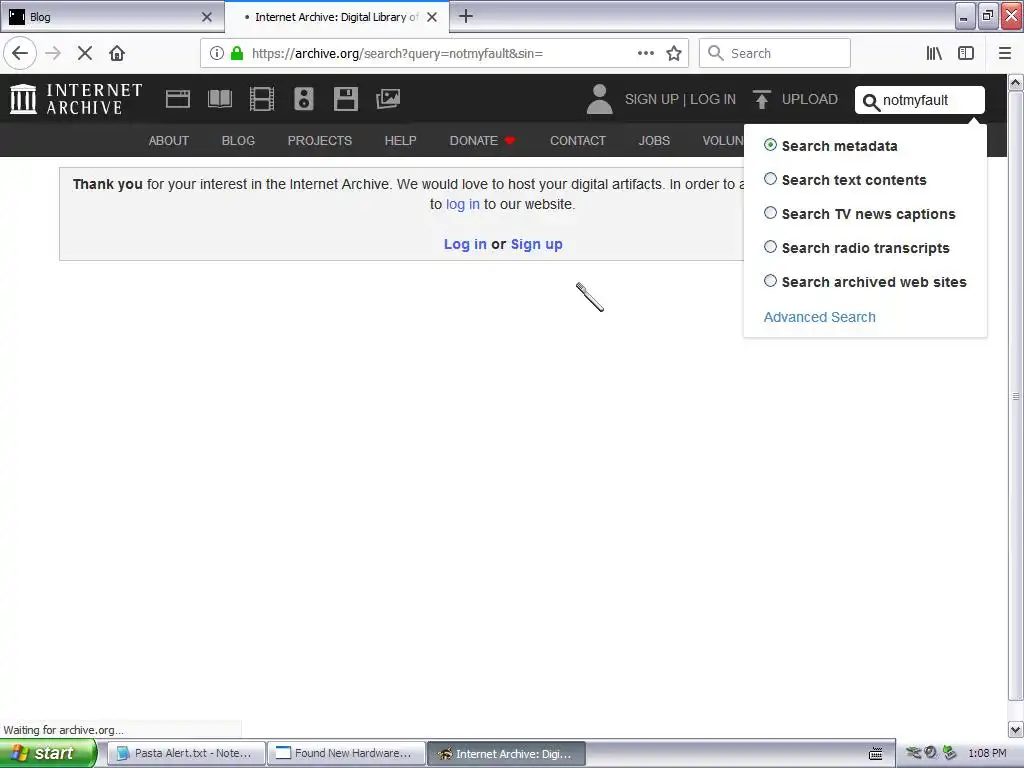The image size is (1024, 768).
Task: Click the LOG IN link in header
Action: point(713,99)
